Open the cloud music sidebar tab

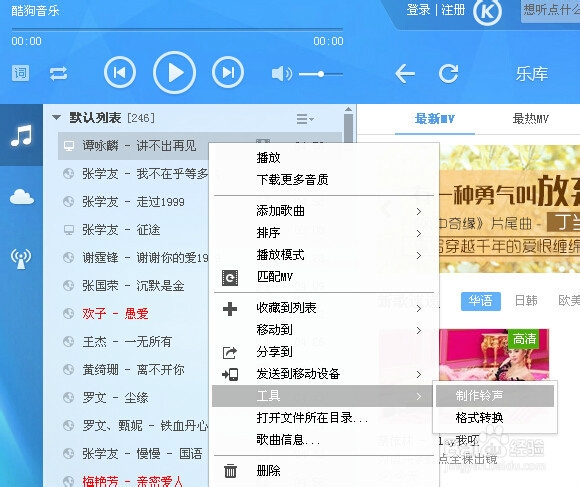(21, 196)
